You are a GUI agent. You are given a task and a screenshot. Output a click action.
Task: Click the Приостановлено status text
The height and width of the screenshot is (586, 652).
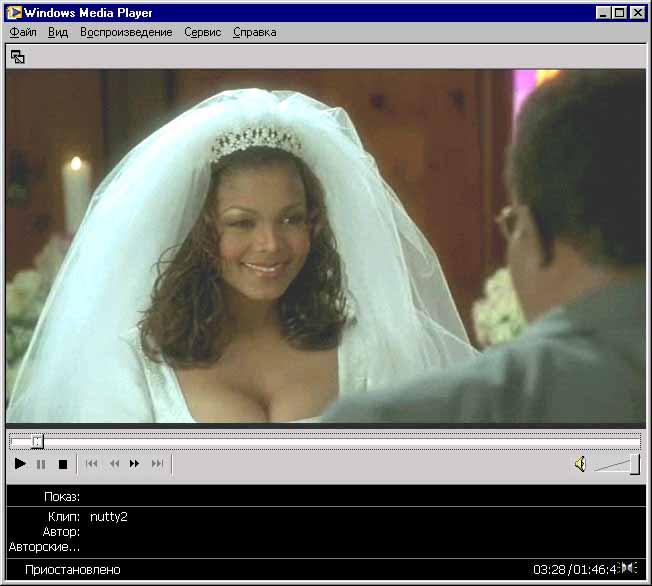[x=73, y=569]
